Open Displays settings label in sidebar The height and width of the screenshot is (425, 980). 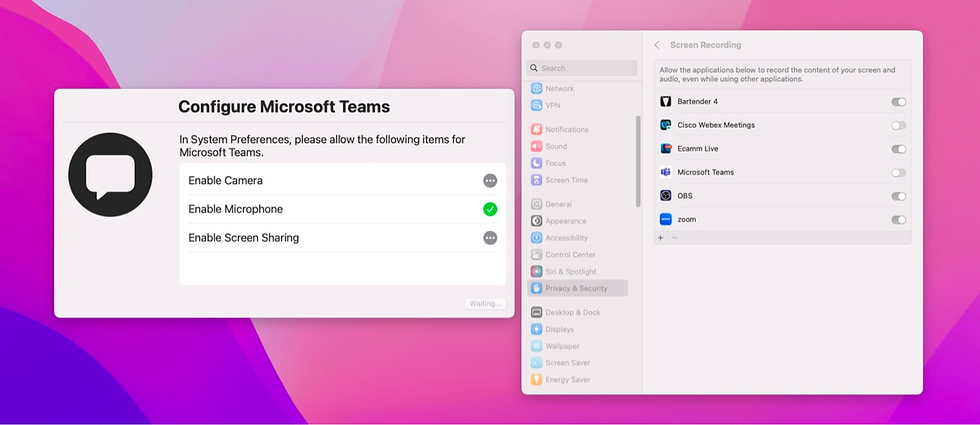point(559,329)
